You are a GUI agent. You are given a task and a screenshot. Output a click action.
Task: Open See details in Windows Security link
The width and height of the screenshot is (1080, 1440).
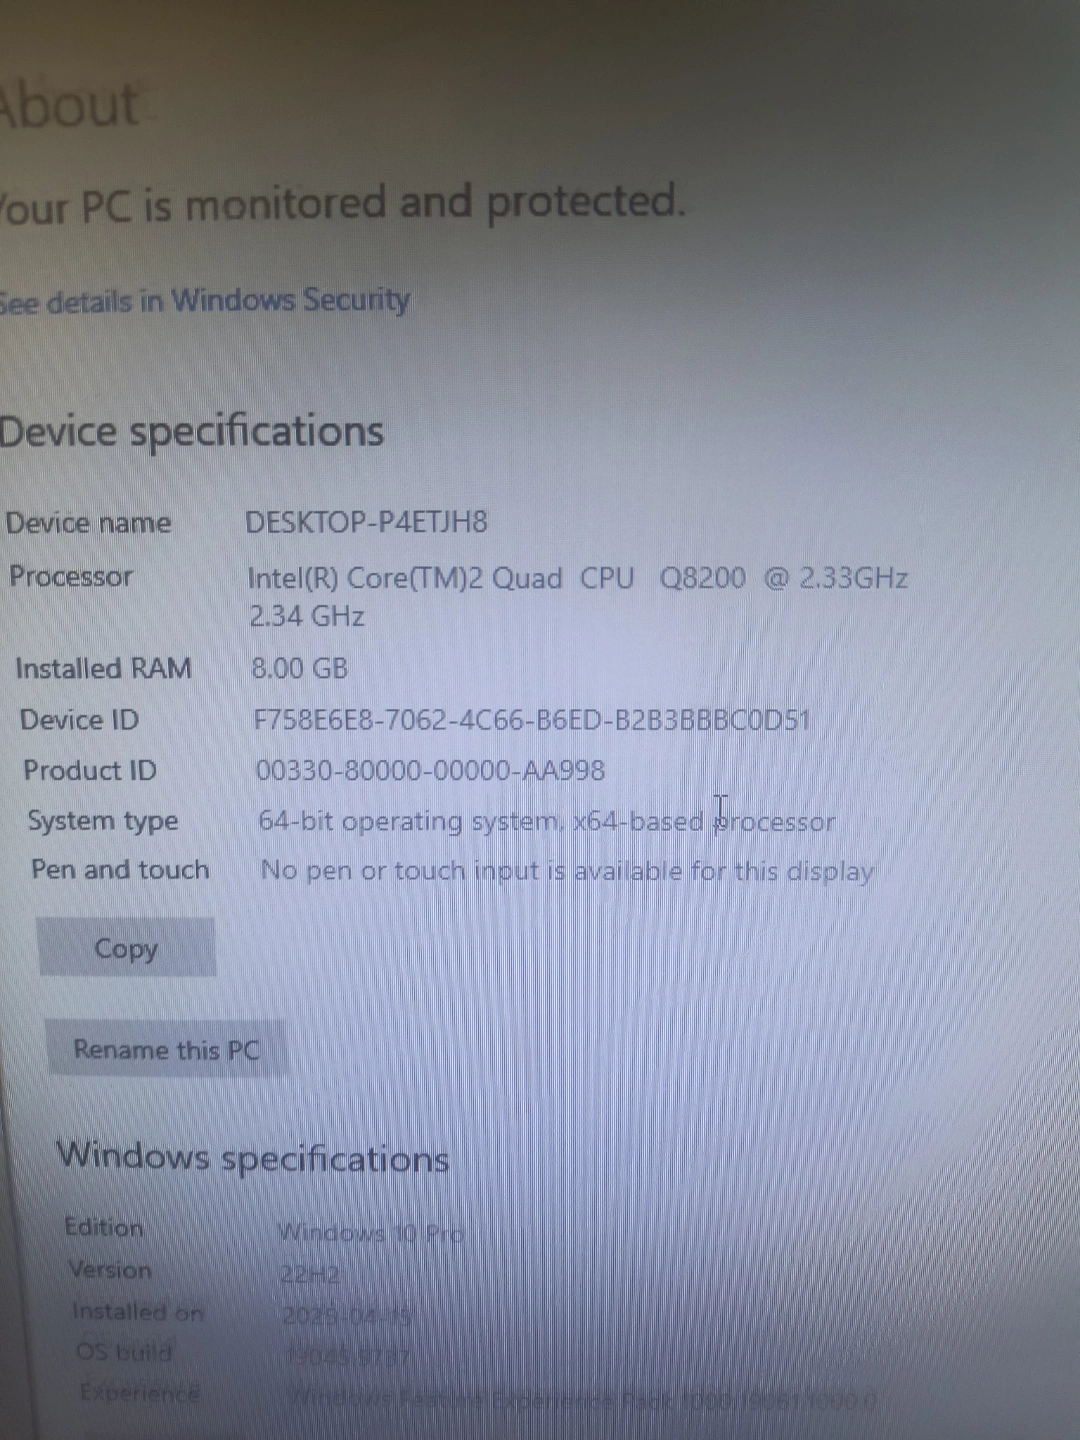(204, 301)
